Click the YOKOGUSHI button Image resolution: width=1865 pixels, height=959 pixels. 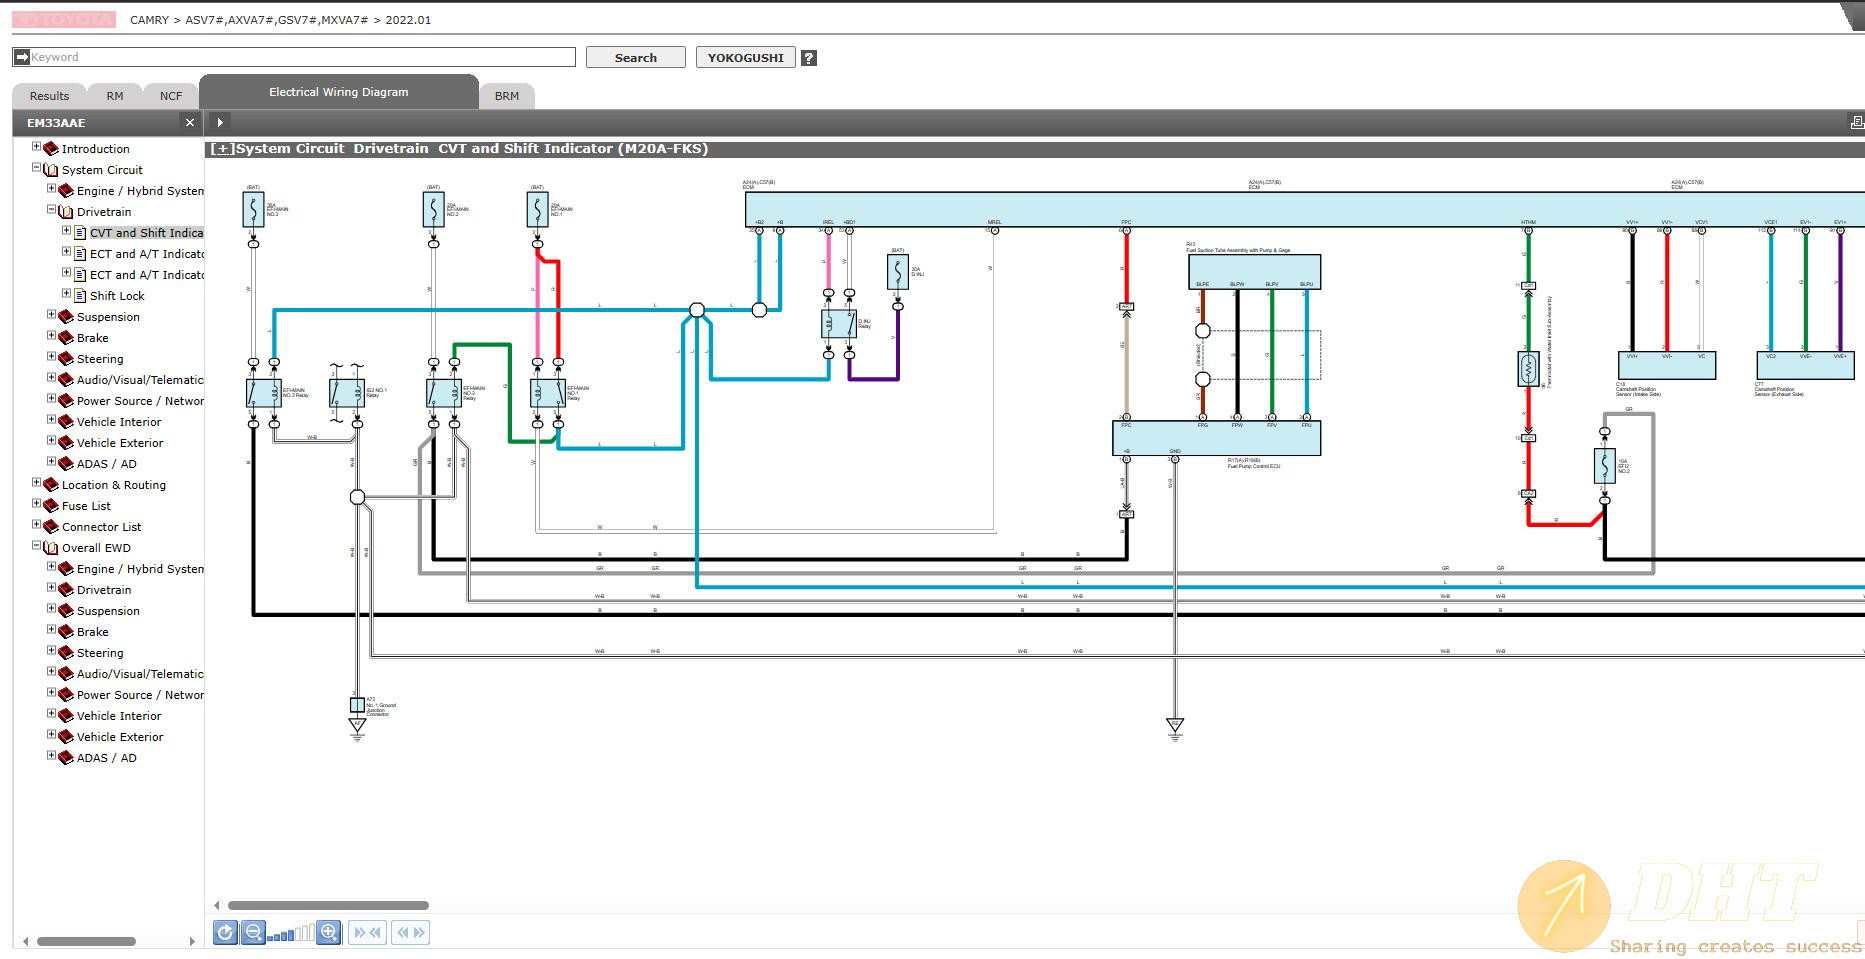(x=746, y=57)
